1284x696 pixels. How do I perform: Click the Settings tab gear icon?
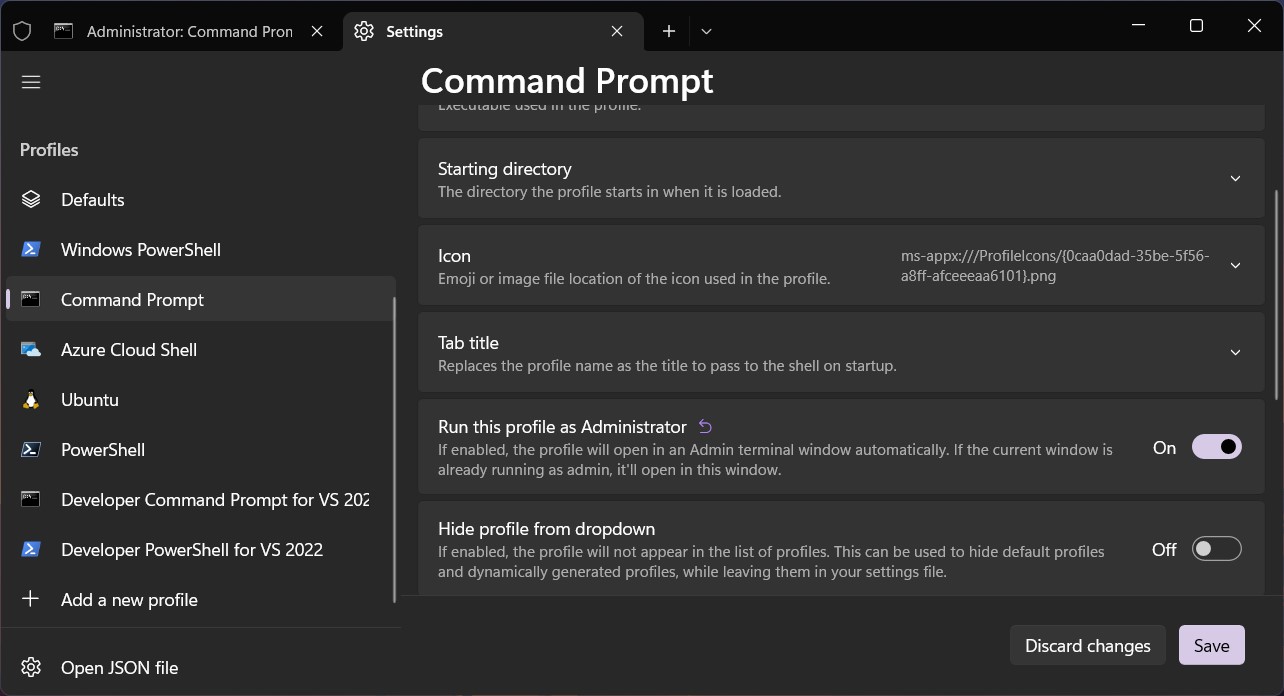[x=365, y=31]
